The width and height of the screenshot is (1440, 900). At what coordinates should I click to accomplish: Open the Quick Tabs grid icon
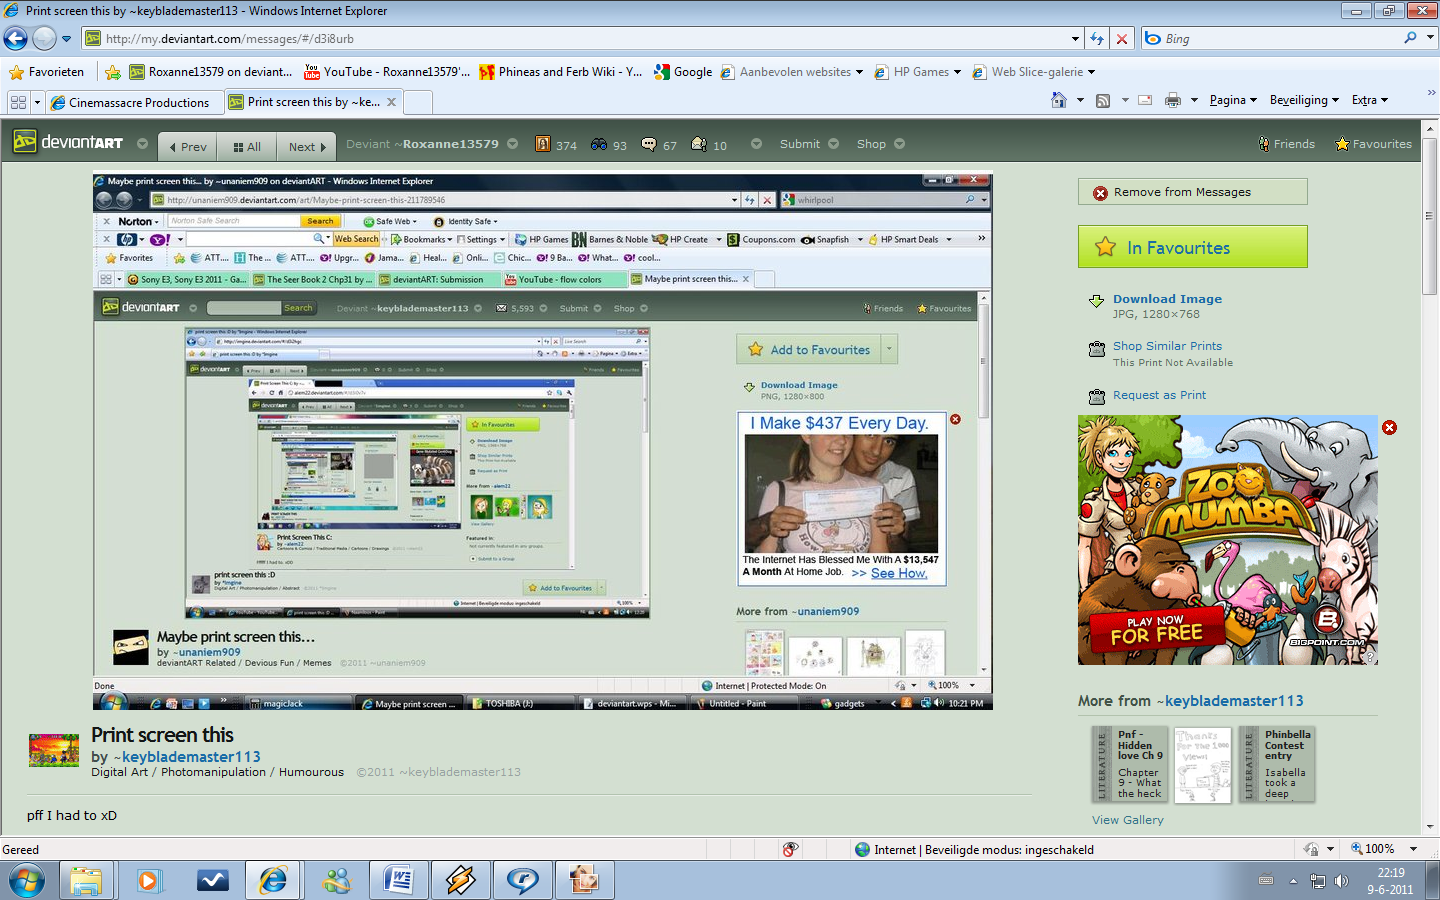point(18,102)
